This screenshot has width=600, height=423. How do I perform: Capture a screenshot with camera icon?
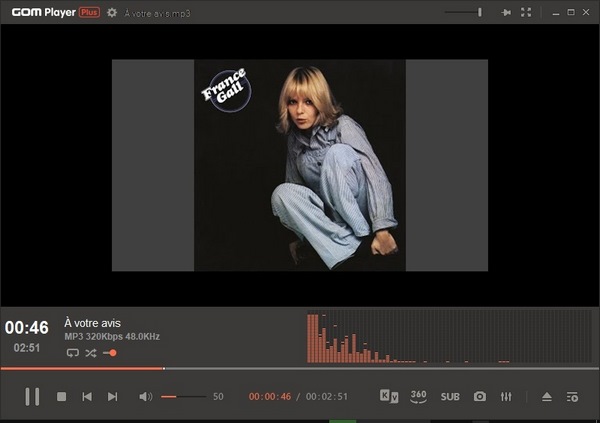(480, 397)
